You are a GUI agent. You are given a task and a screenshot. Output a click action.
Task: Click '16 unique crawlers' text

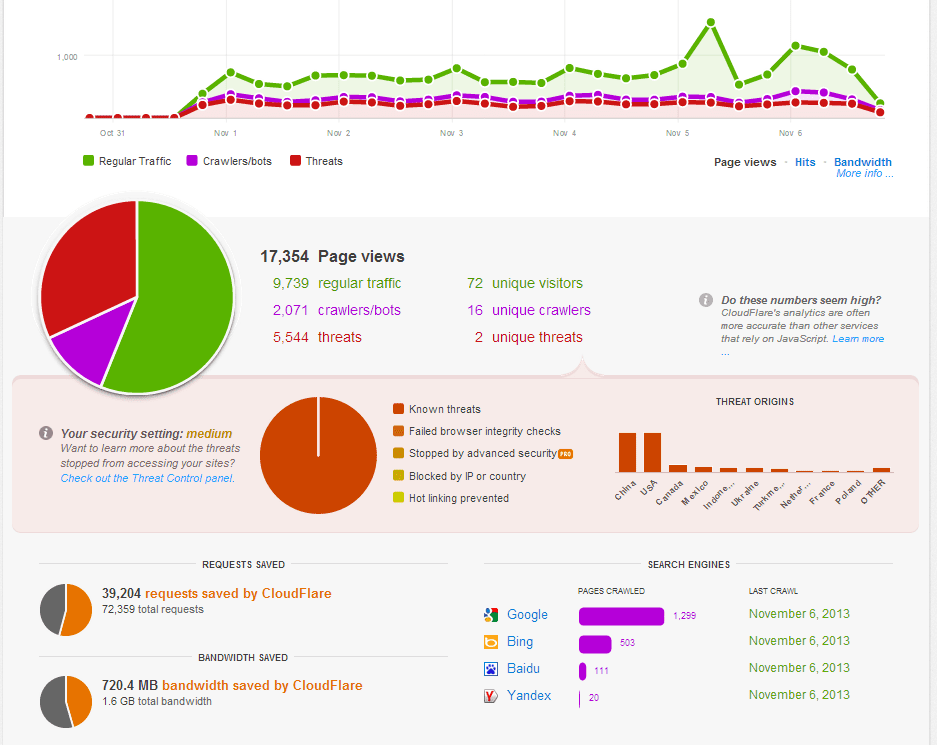529,310
